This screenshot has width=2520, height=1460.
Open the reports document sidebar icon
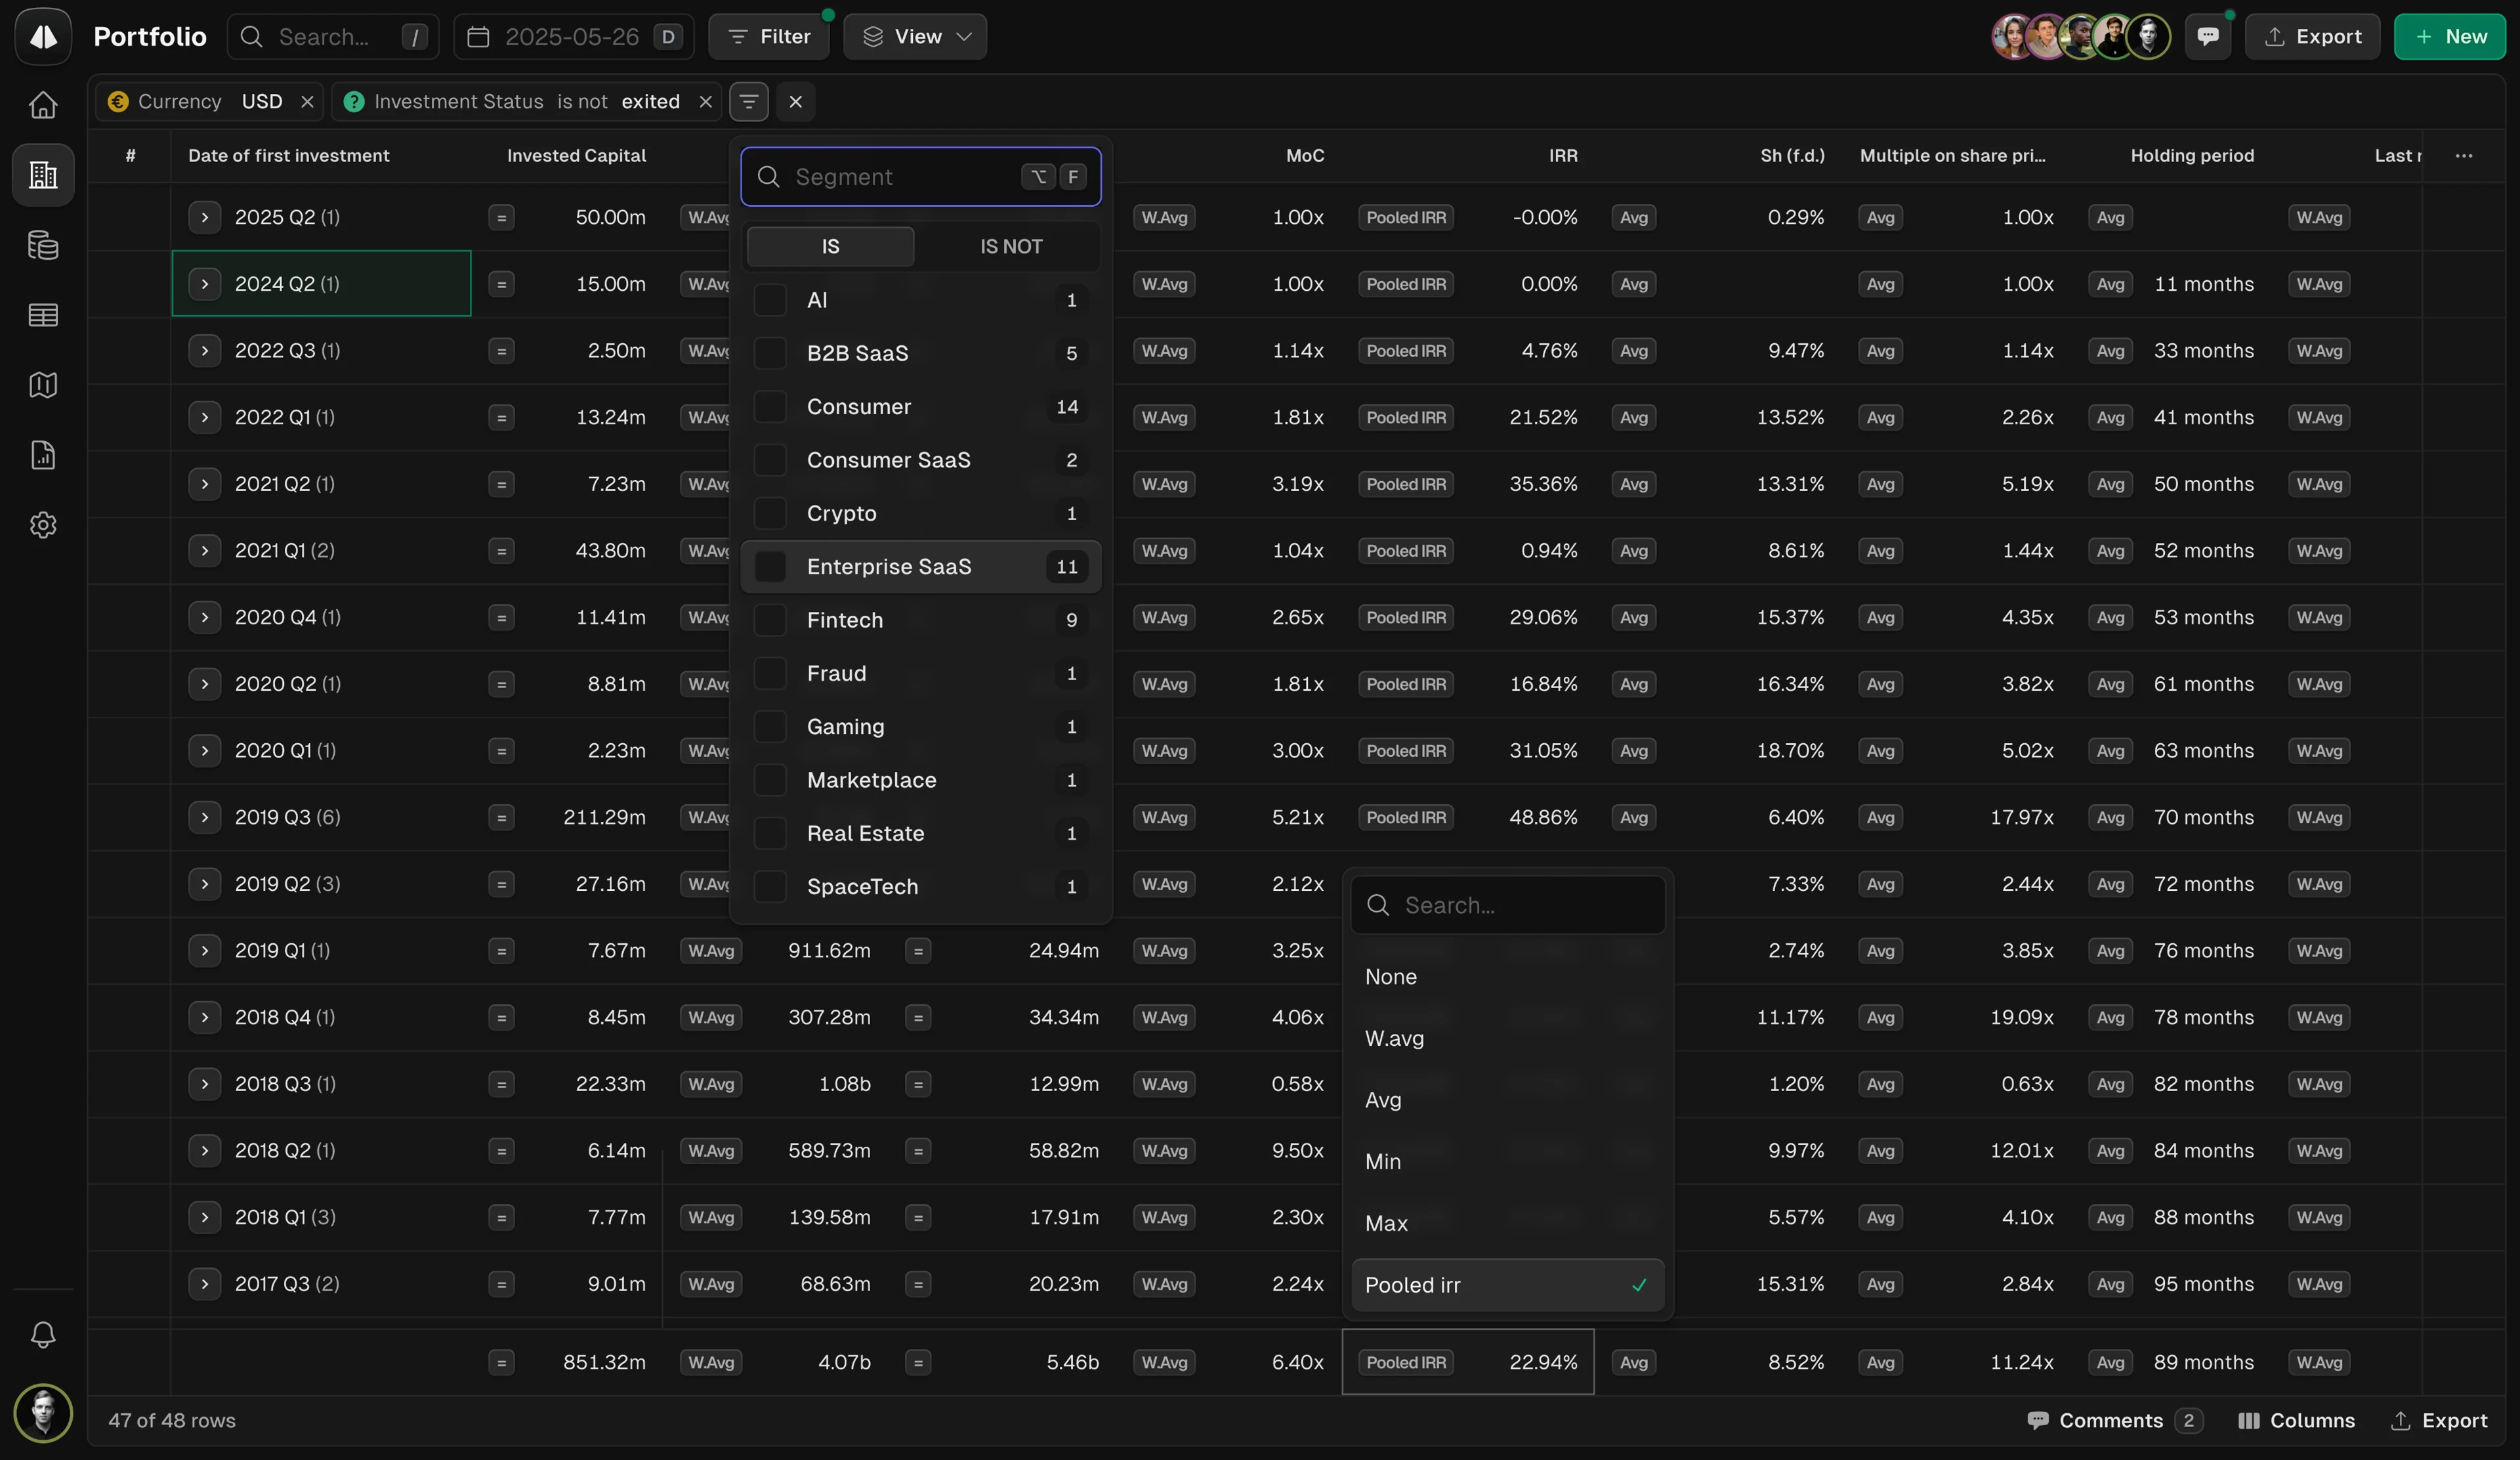click(43, 455)
